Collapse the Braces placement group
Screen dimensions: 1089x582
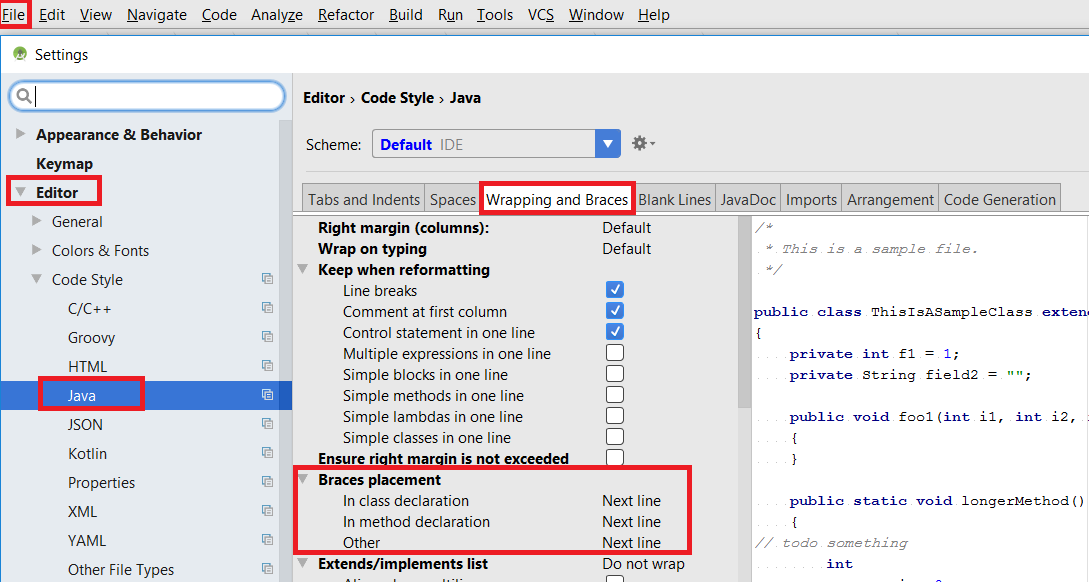303,479
